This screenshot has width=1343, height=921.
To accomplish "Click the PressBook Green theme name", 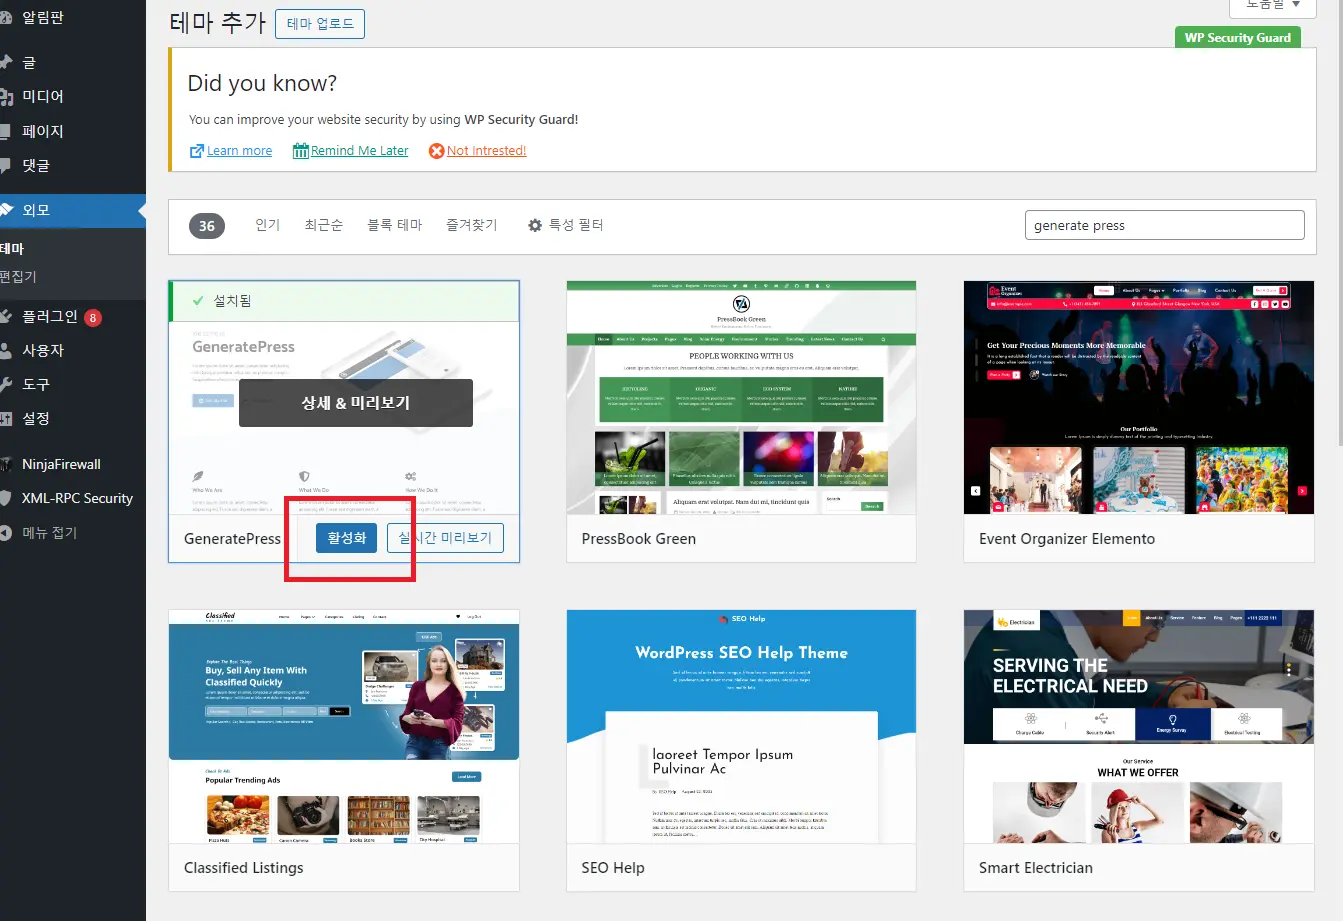I will coord(639,539).
